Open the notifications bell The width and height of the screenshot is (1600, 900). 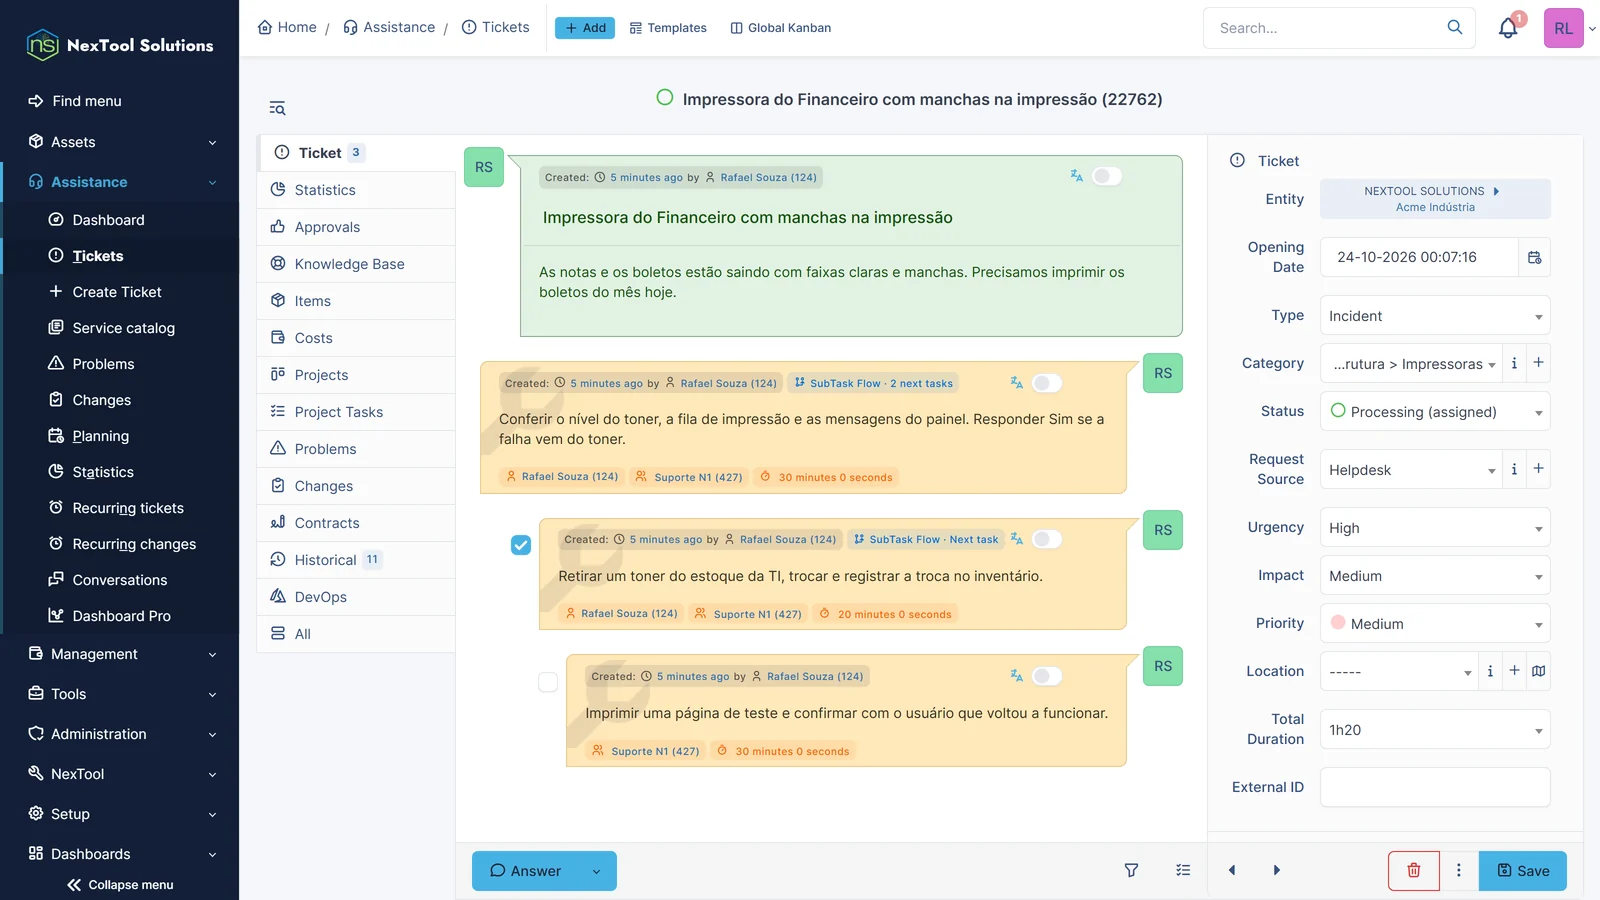(x=1508, y=28)
